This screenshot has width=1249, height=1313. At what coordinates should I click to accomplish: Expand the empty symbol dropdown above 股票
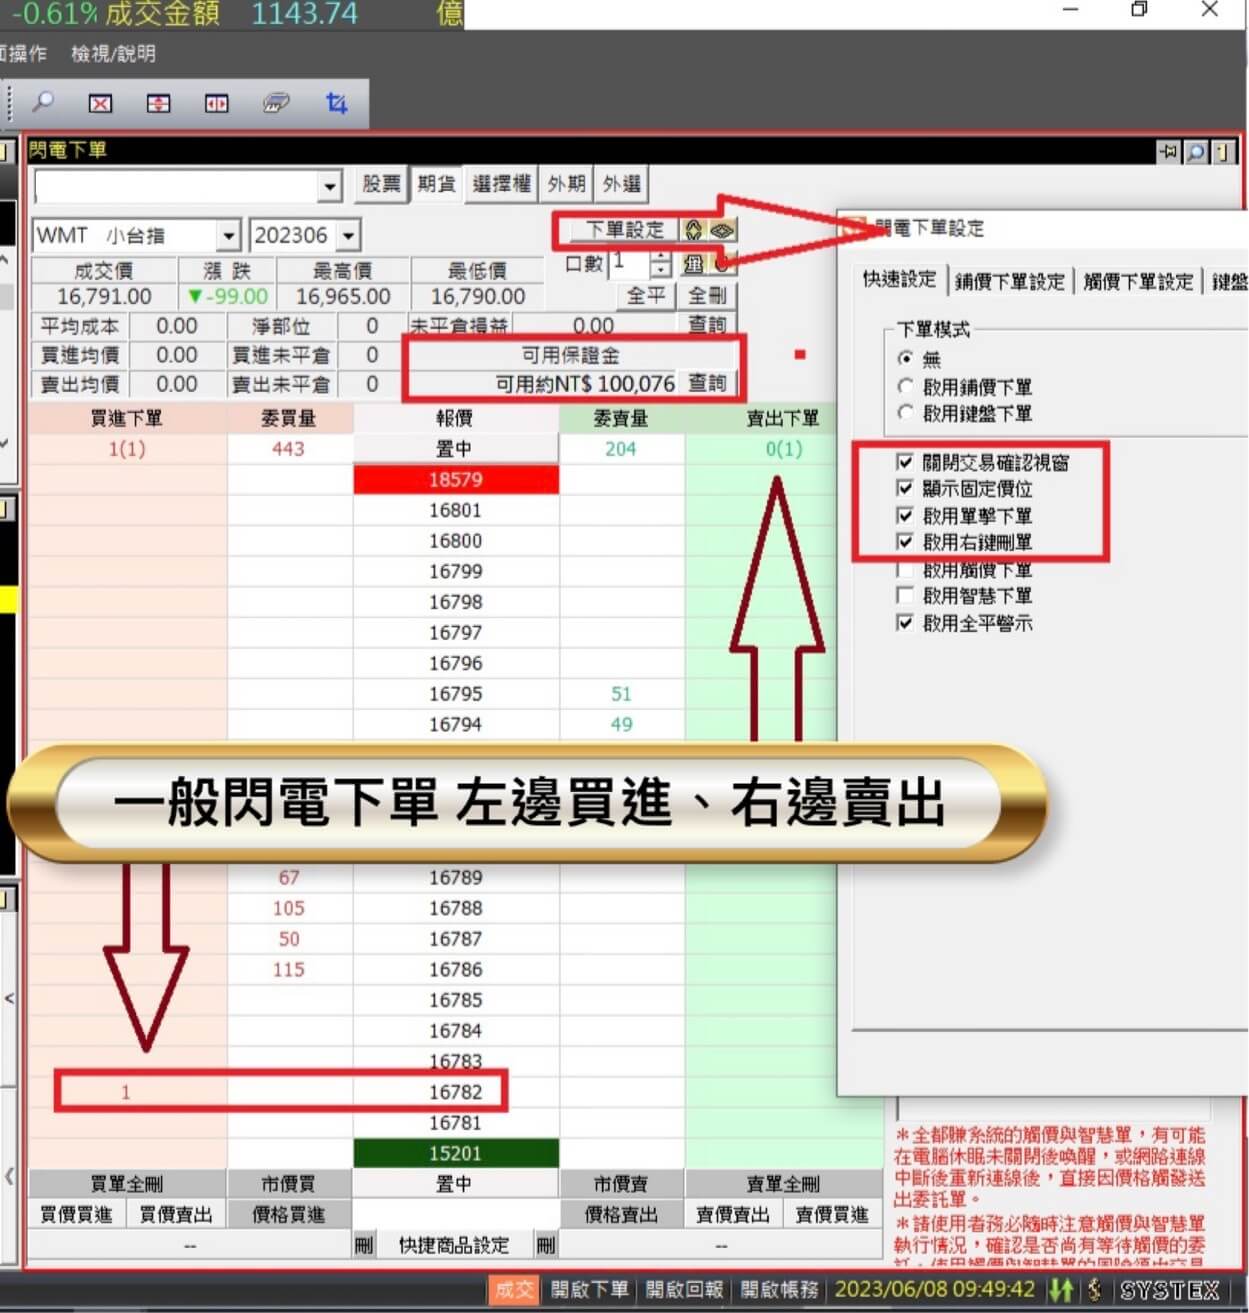[x=330, y=186]
